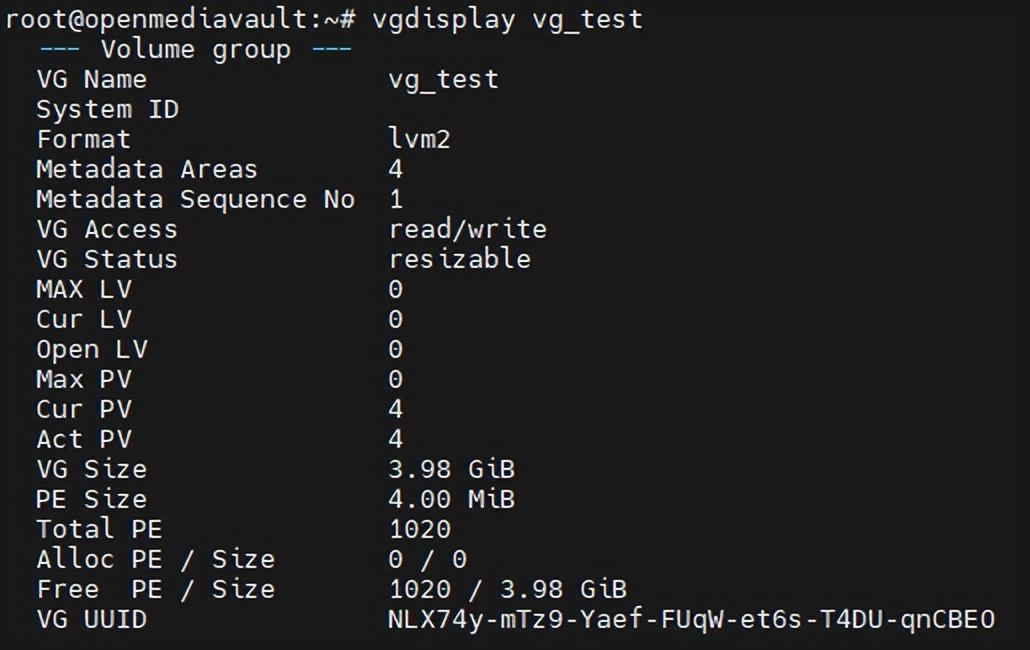
Task: Click the vg_test argument in command line
Action: [x=588, y=20]
